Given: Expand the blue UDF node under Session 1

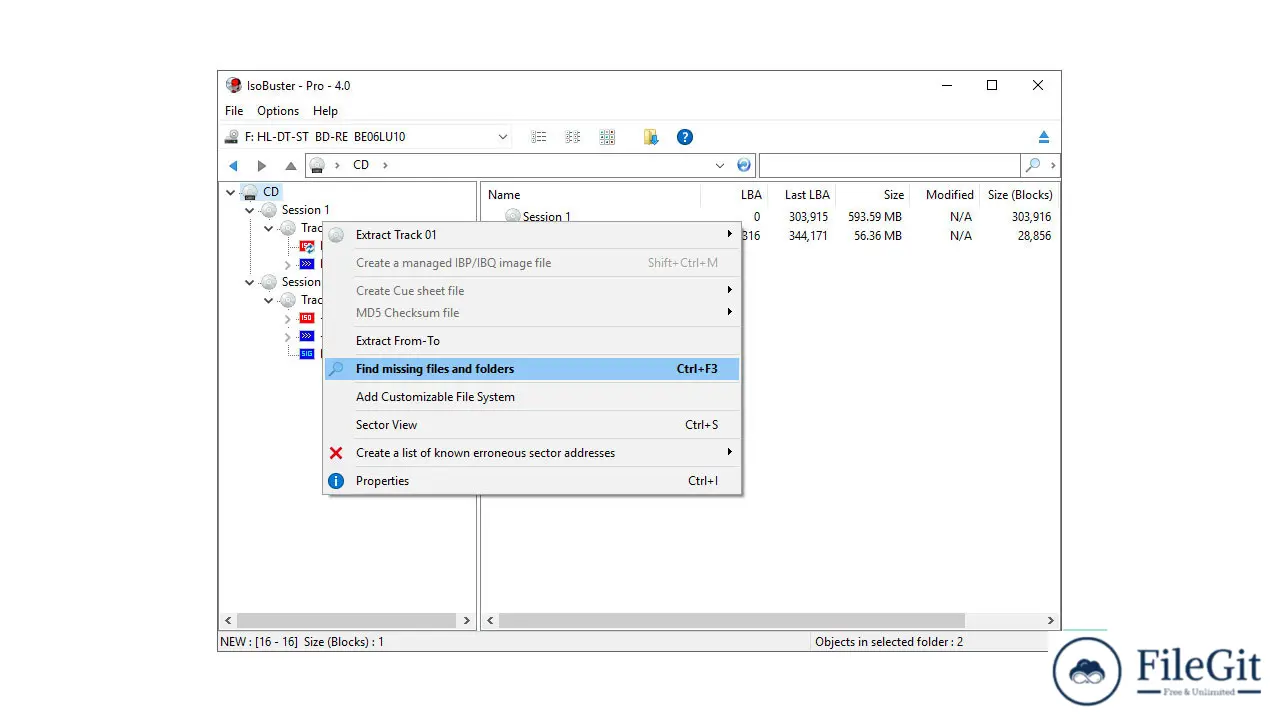Looking at the screenshot, I should [288, 264].
